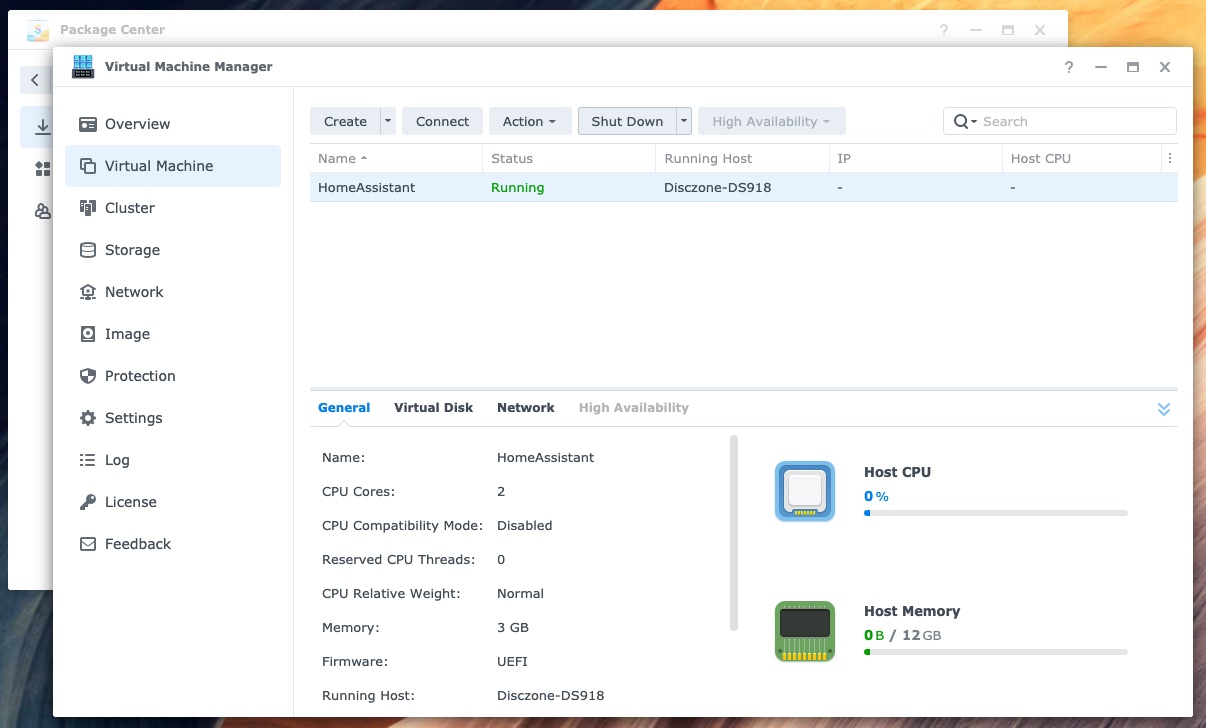
Task: Go to the Storage section
Action: coord(173,250)
